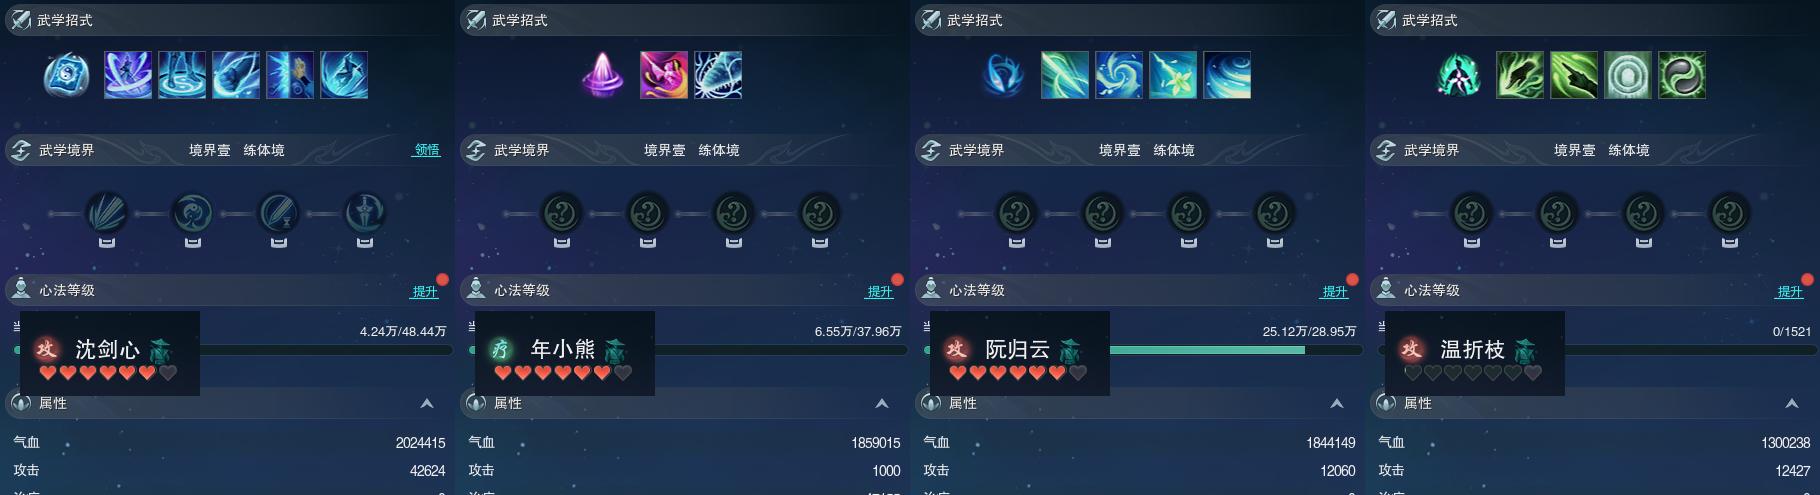The height and width of the screenshot is (495, 1820).
Task: Open the first sword realm node in first panel
Action: [x=106, y=213]
